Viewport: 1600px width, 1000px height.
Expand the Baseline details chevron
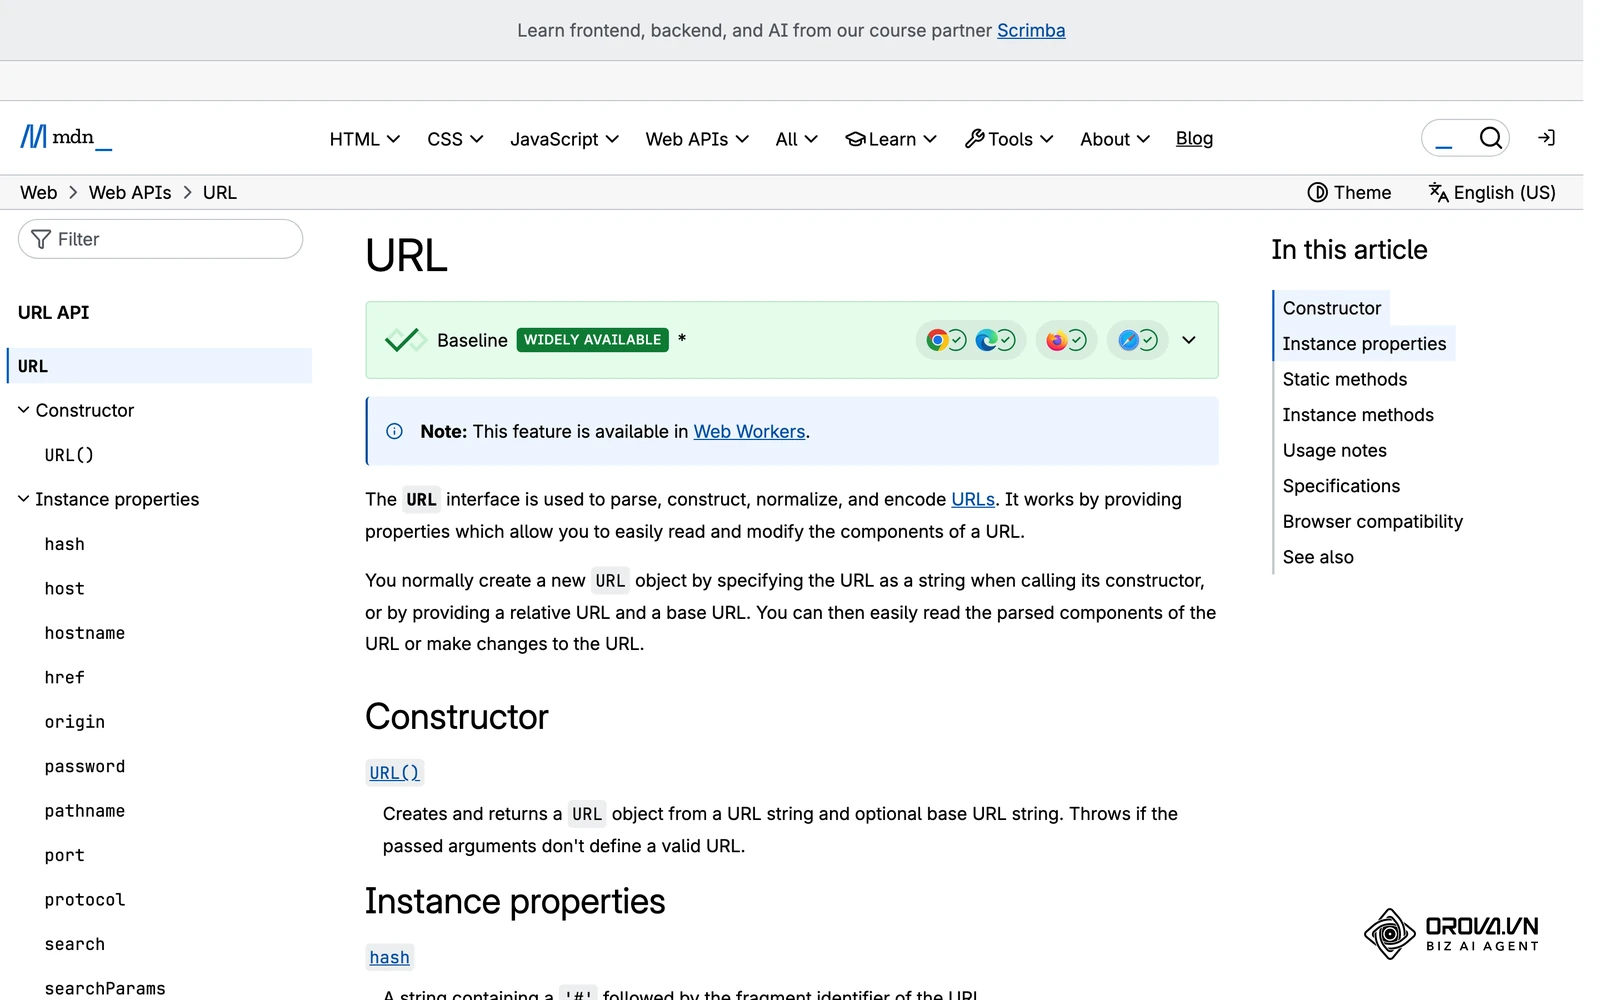(x=1188, y=340)
